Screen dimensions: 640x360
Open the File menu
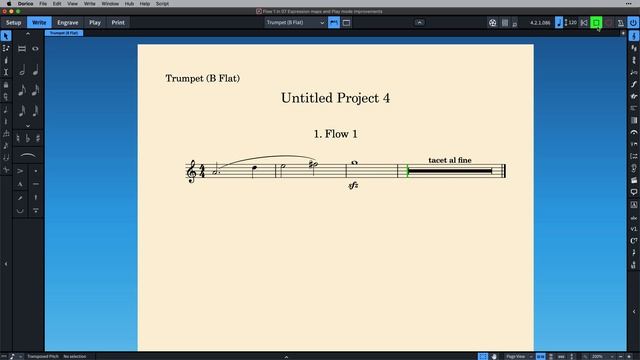coord(43,4)
